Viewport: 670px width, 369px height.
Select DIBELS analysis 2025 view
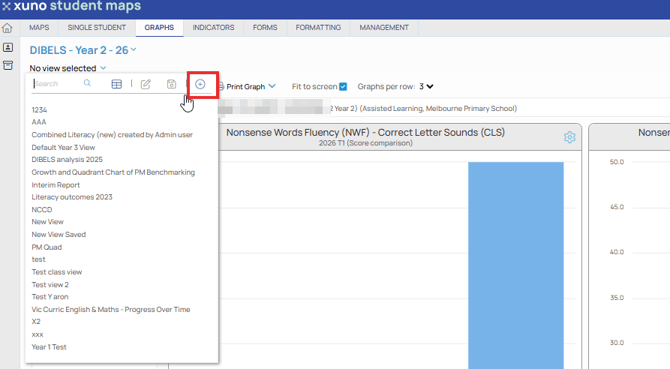pos(67,160)
